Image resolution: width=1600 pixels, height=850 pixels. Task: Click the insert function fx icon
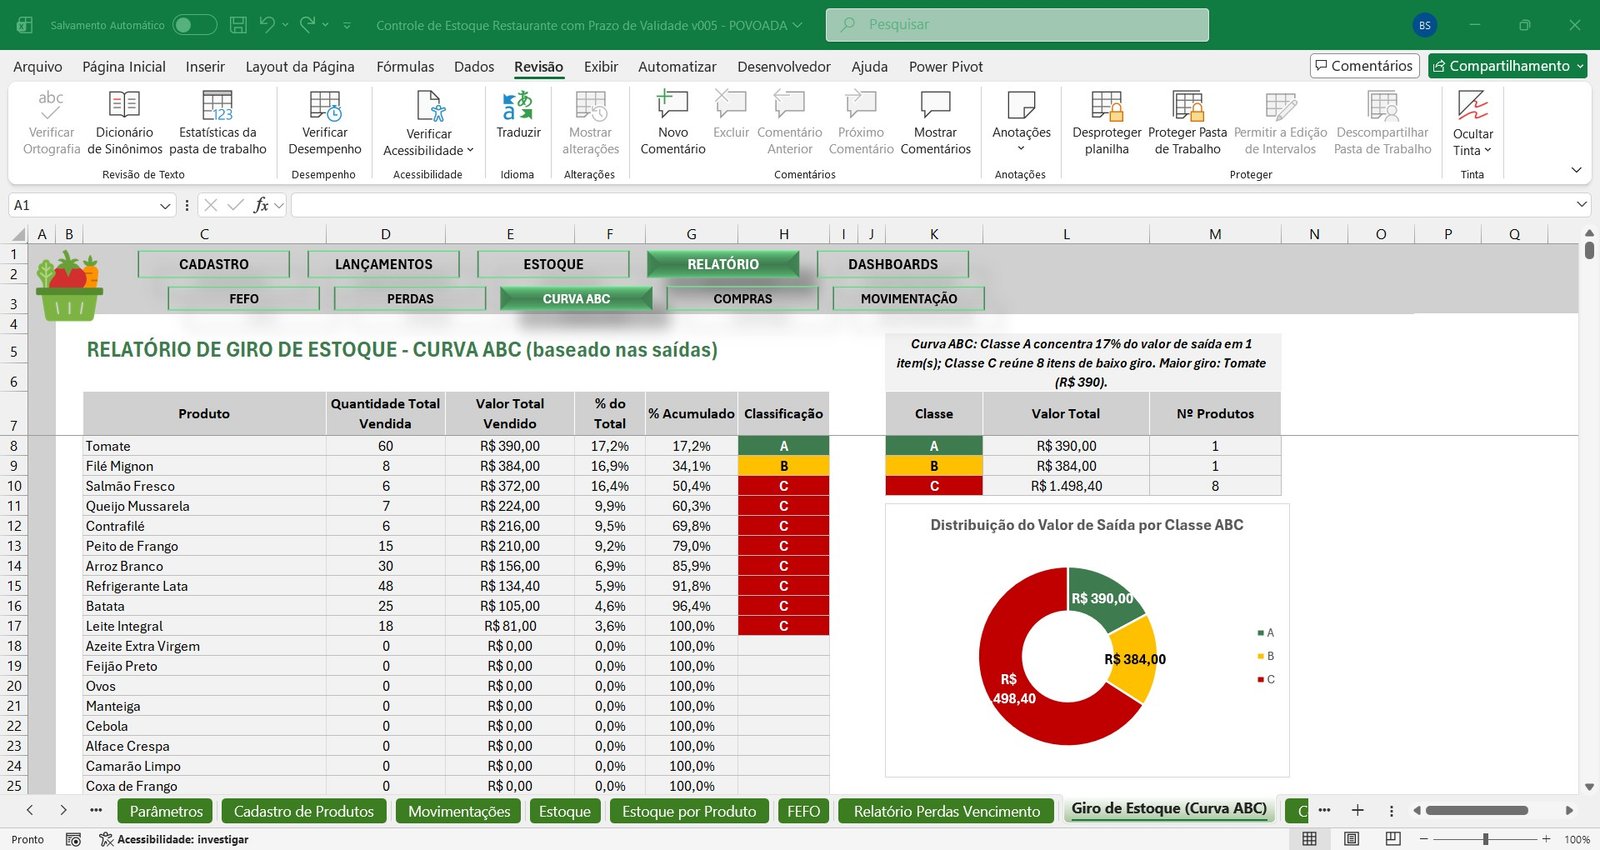tap(261, 205)
